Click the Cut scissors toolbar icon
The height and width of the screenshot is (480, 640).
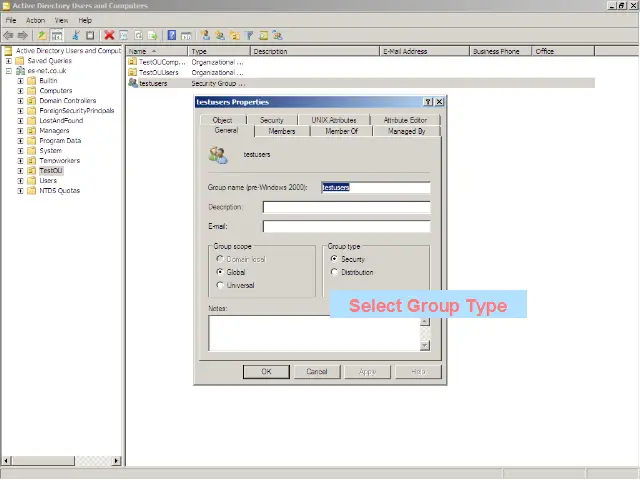(76, 36)
